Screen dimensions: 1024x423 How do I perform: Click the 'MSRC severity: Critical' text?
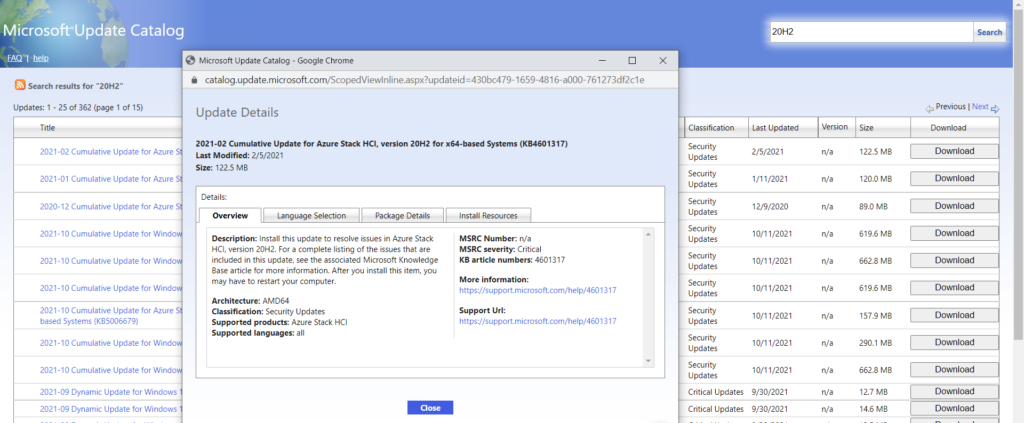click(501, 249)
